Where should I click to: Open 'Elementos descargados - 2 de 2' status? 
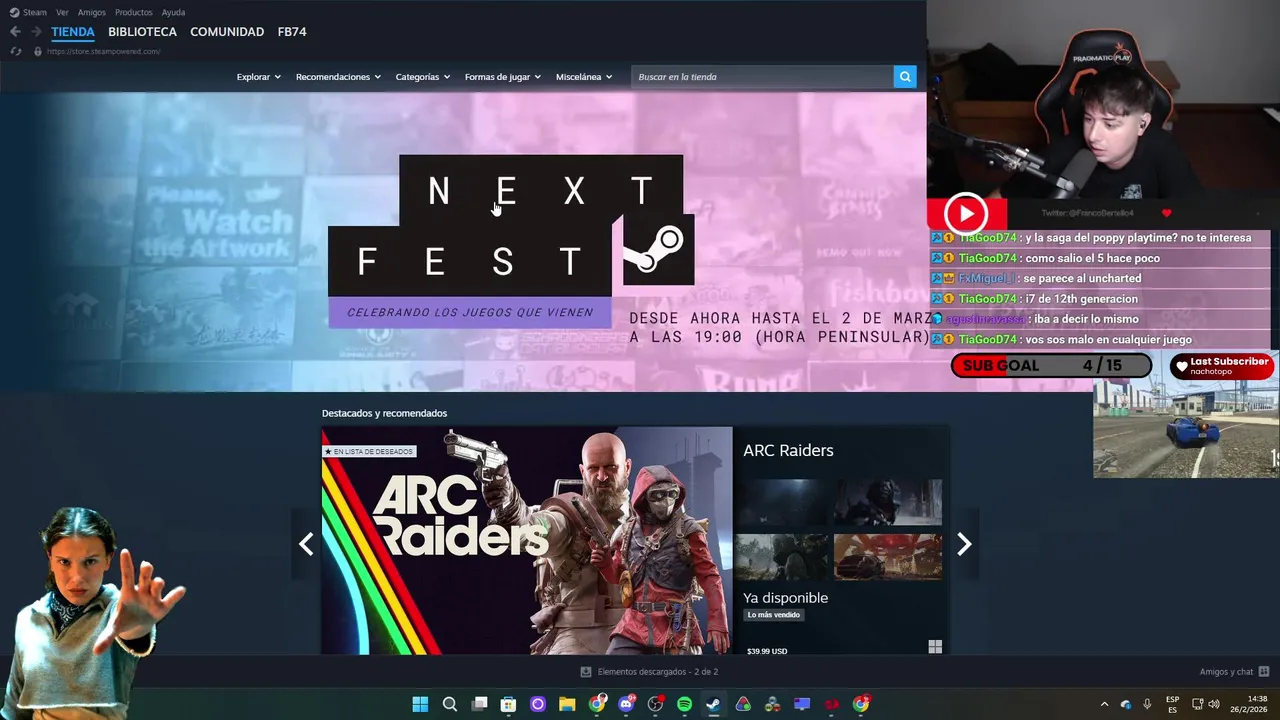[658, 672]
